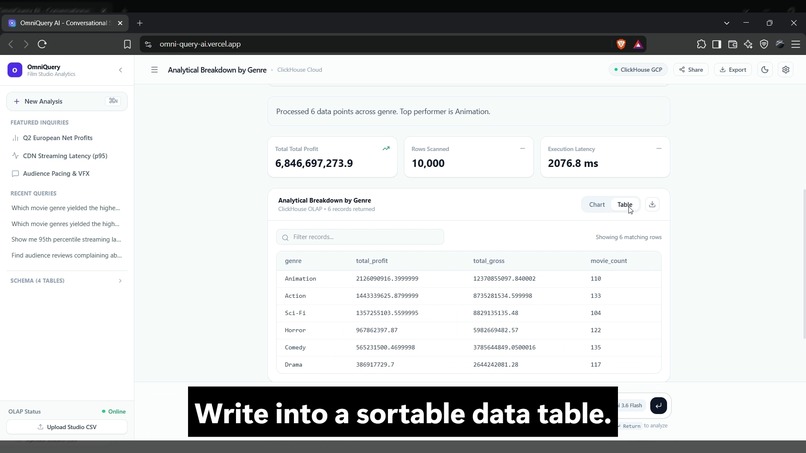Focus the Filter records search field
This screenshot has height=453, width=806.
(x=360, y=237)
